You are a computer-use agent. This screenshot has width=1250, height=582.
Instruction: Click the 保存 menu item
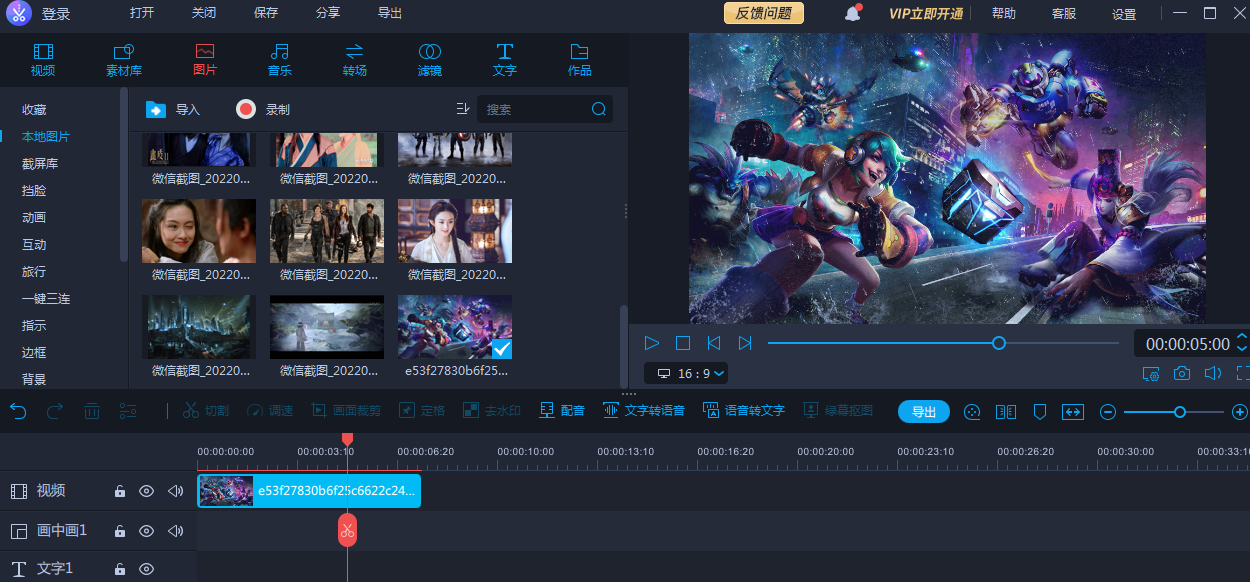tap(266, 13)
